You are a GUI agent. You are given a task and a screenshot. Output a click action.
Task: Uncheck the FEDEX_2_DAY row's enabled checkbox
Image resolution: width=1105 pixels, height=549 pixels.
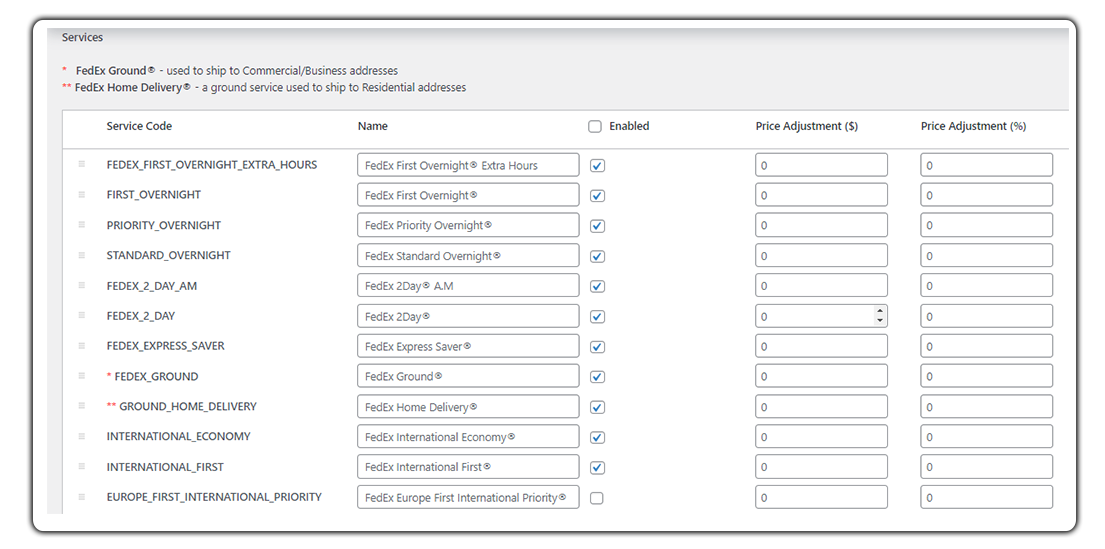pos(598,317)
